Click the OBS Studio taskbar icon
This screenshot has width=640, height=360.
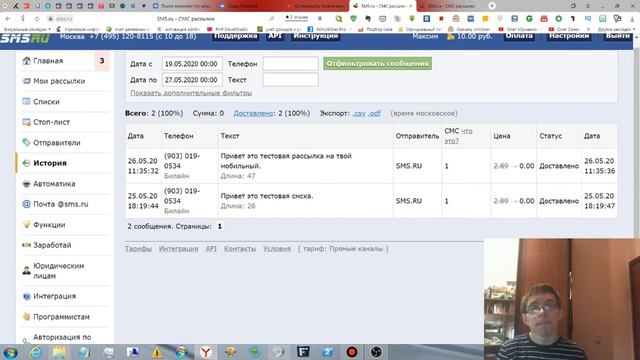click(x=376, y=352)
